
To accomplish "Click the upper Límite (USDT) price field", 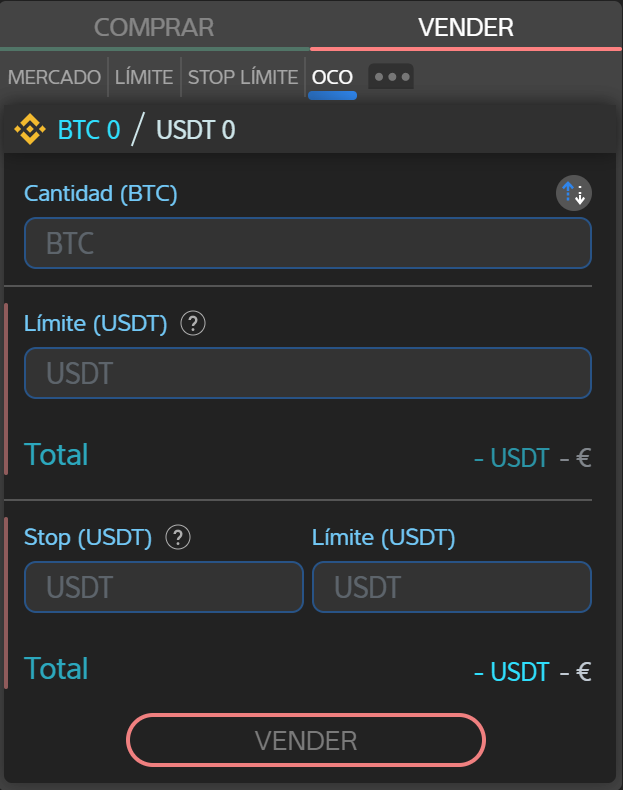I will pyautogui.click(x=307, y=373).
